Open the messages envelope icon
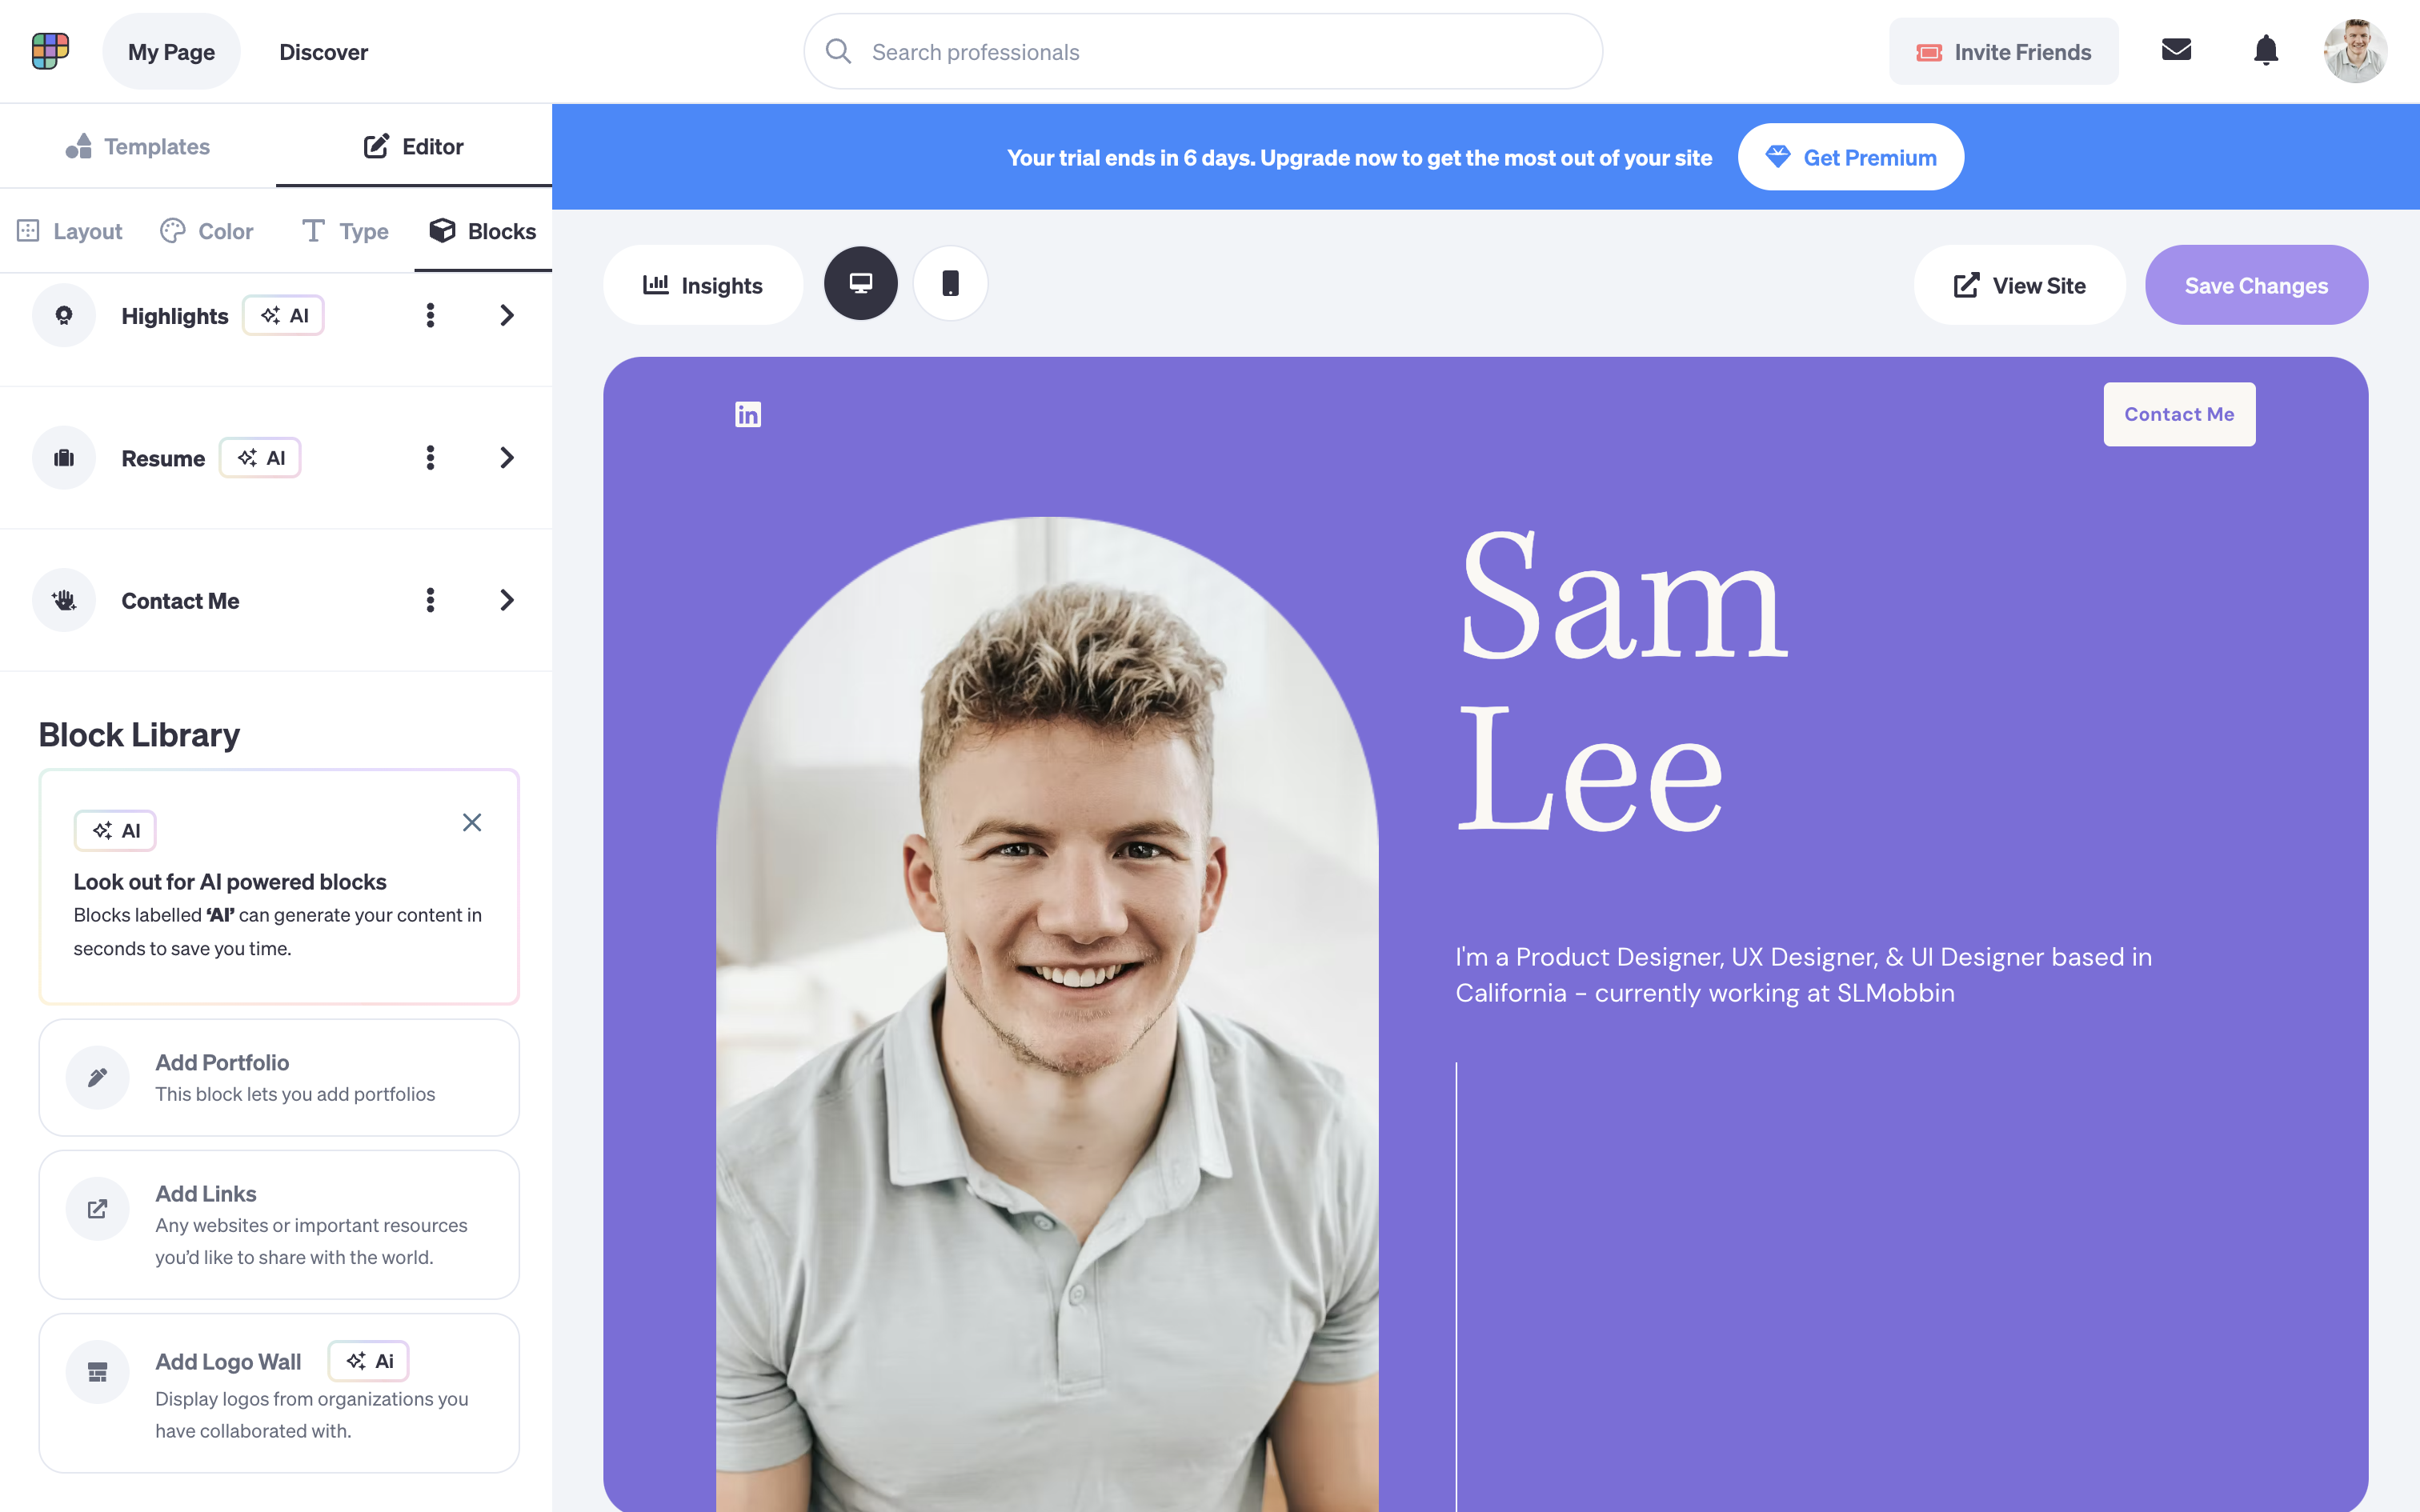2420x1512 pixels. (2176, 50)
